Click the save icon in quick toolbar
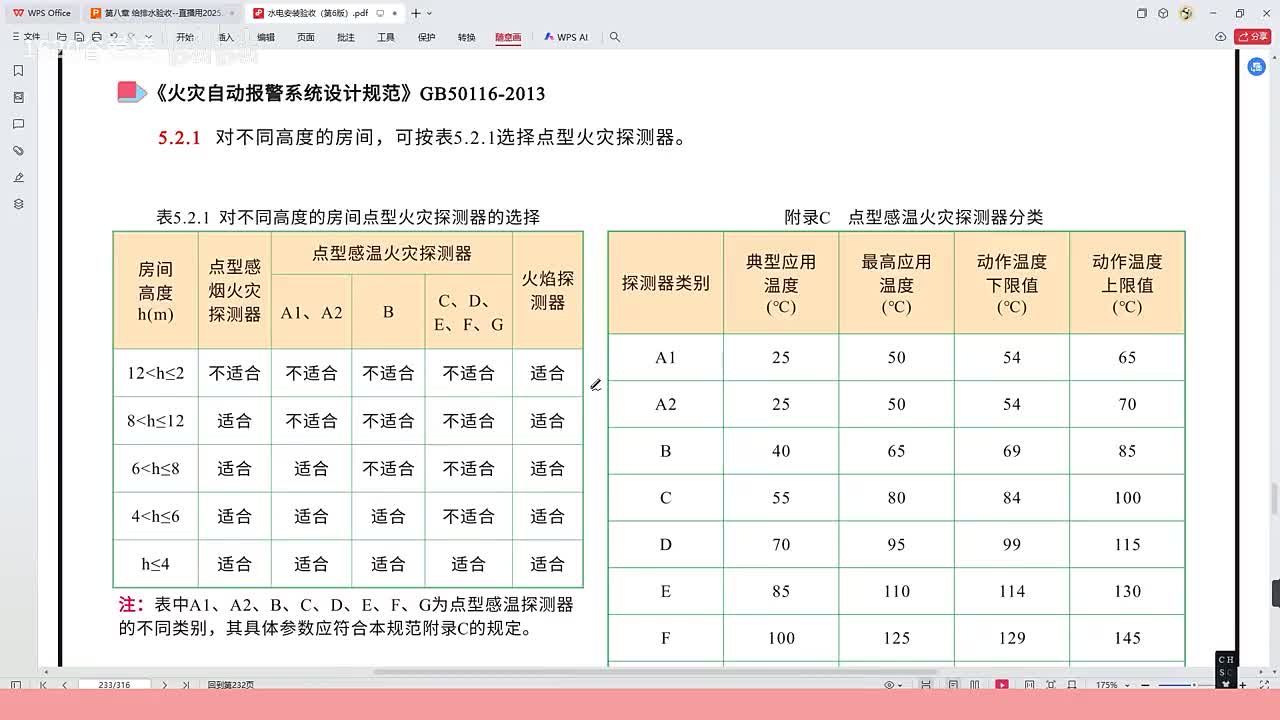Viewport: 1280px width, 720px height. (79, 37)
